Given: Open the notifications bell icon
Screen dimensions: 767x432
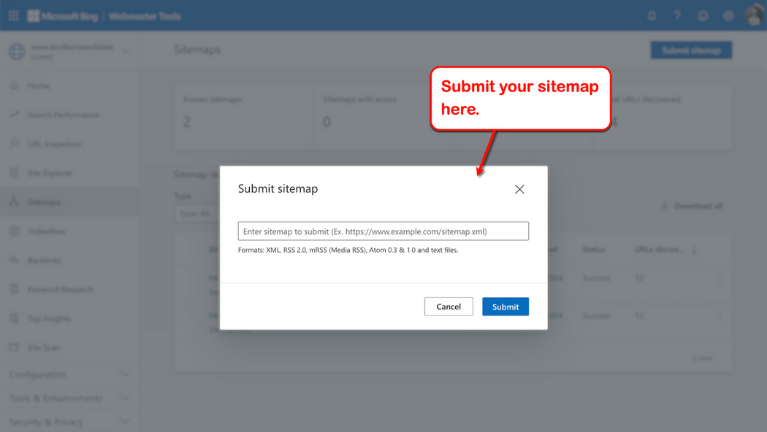Looking at the screenshot, I should (x=651, y=16).
